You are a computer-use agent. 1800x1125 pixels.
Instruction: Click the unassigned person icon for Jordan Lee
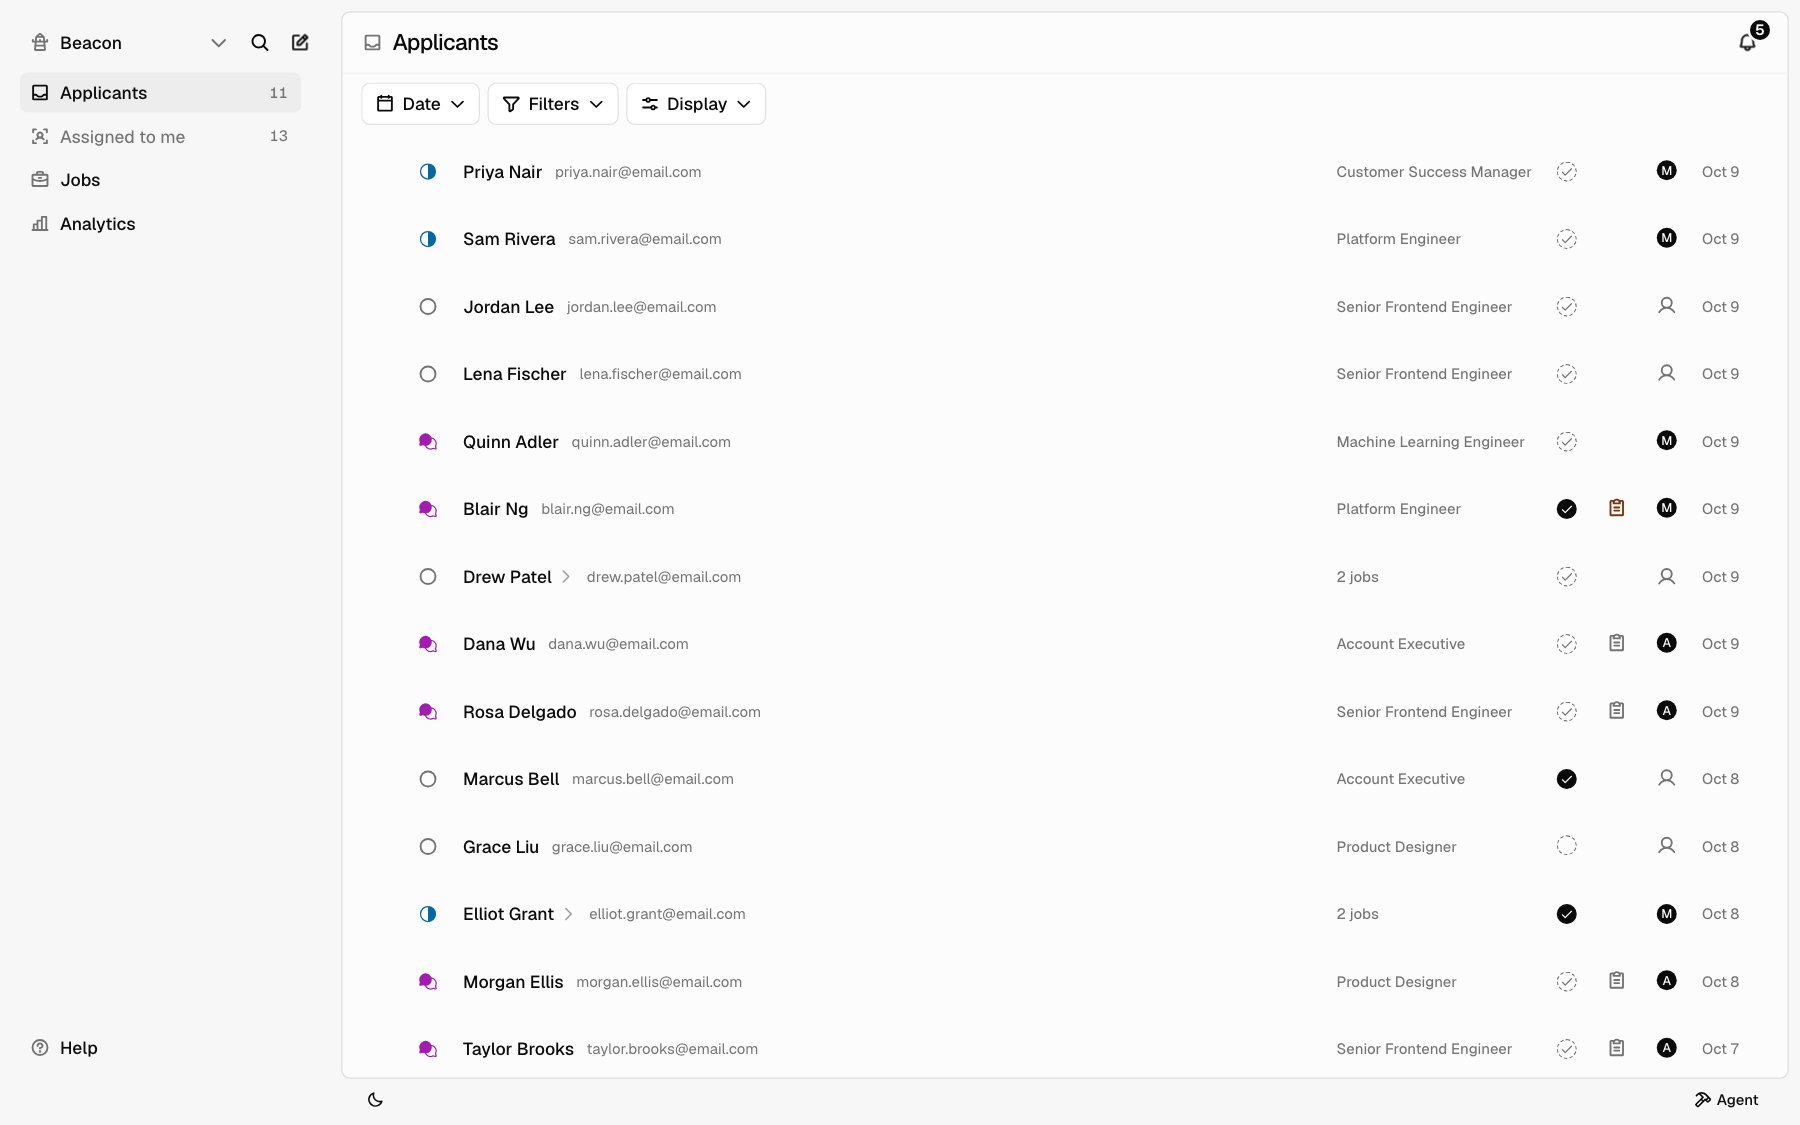[1667, 306]
